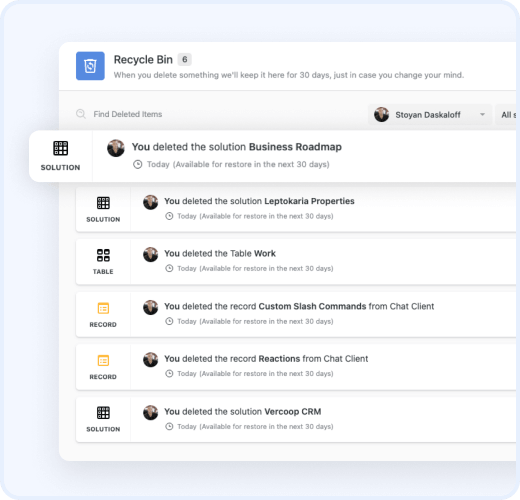This screenshot has height=500, width=520.
Task: Click restore availability text under Business Roadmap
Action: click(238, 164)
